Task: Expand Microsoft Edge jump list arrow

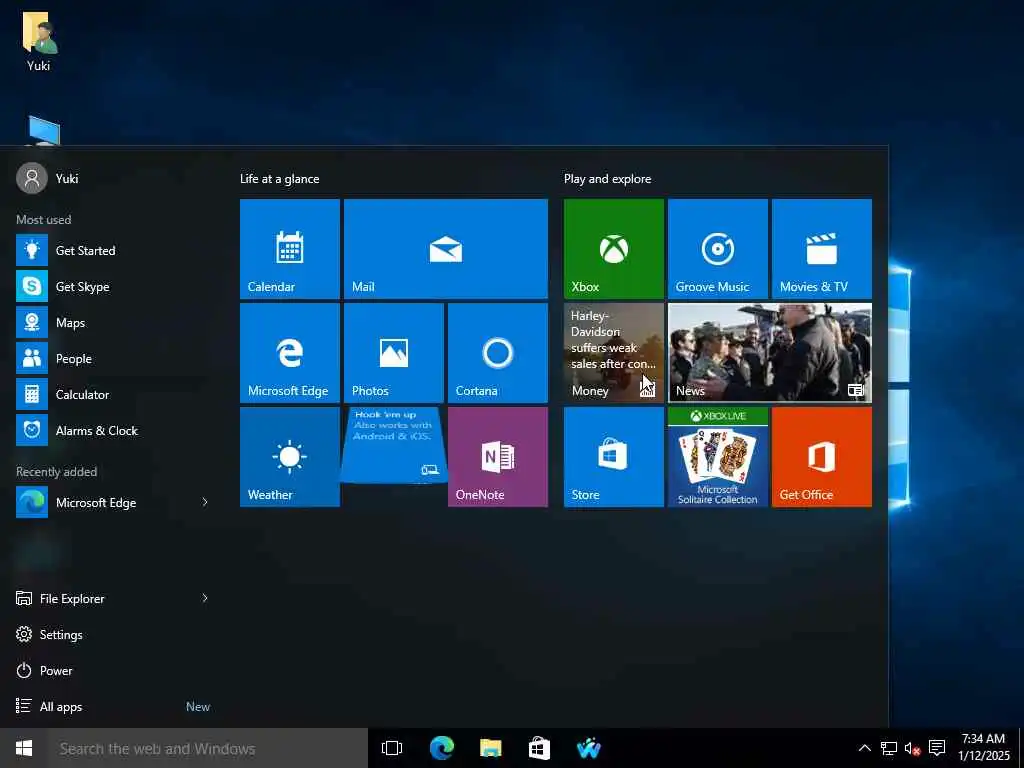Action: coord(205,502)
